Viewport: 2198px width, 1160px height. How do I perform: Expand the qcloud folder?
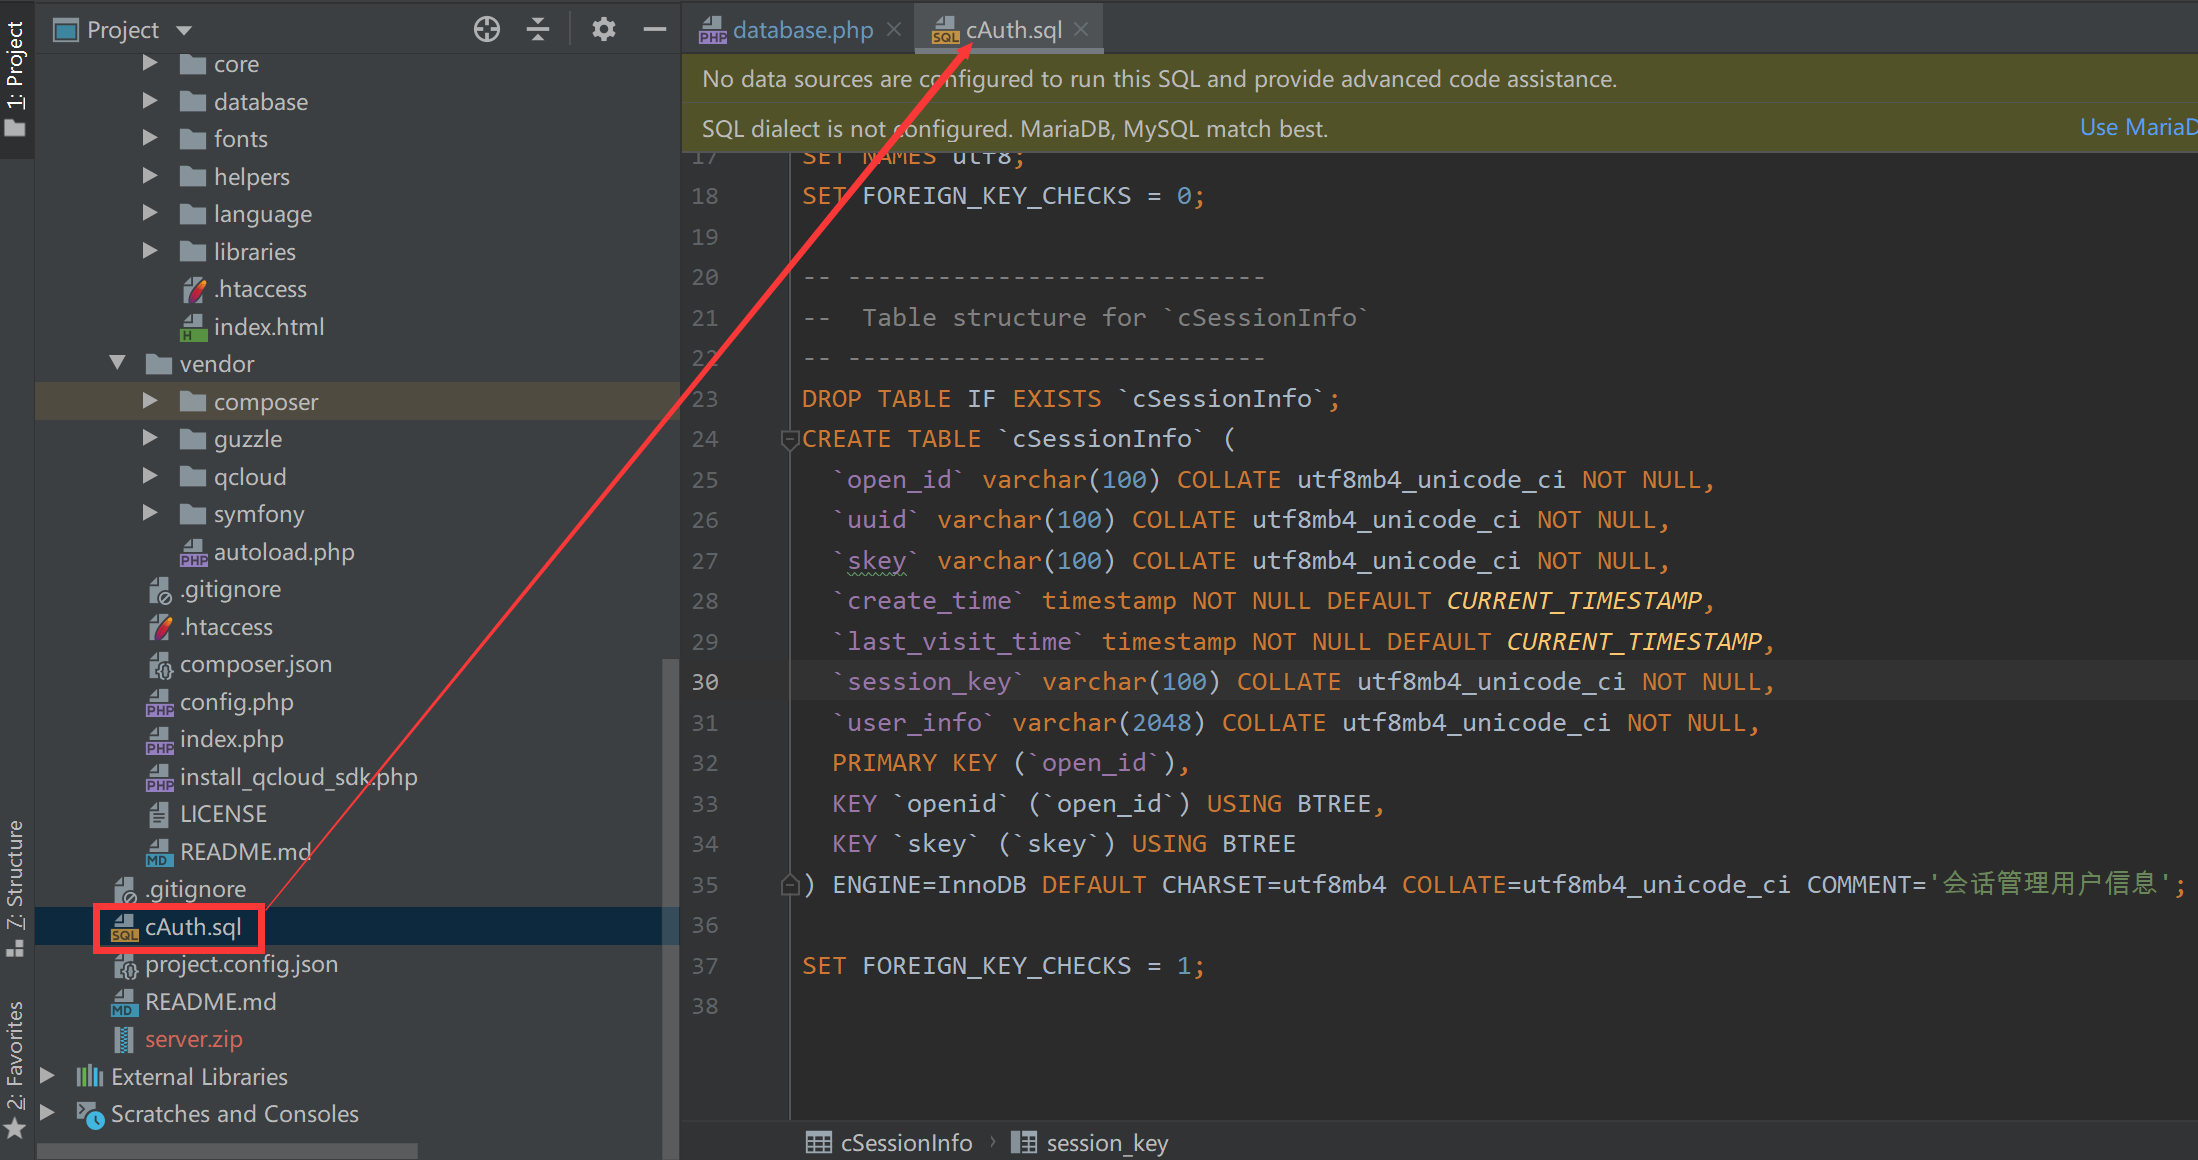click(x=150, y=476)
